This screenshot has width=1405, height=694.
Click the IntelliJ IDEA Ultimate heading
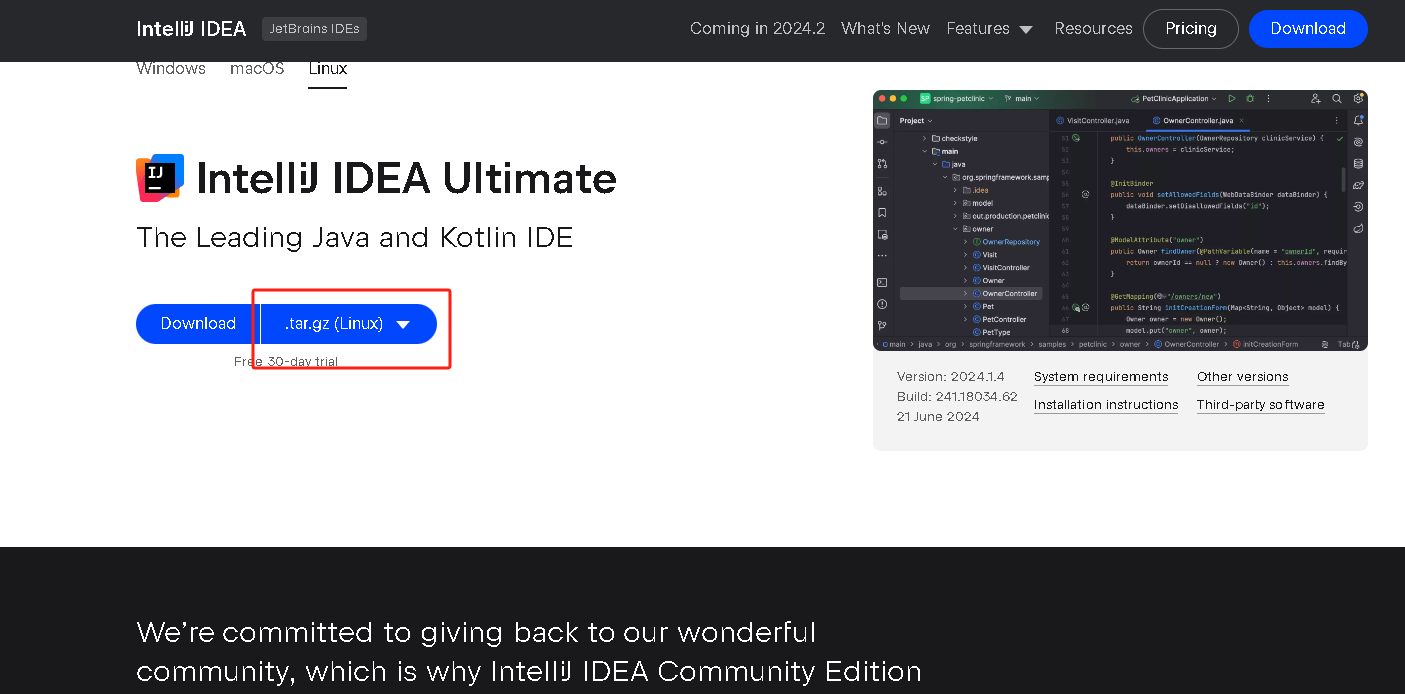click(407, 178)
